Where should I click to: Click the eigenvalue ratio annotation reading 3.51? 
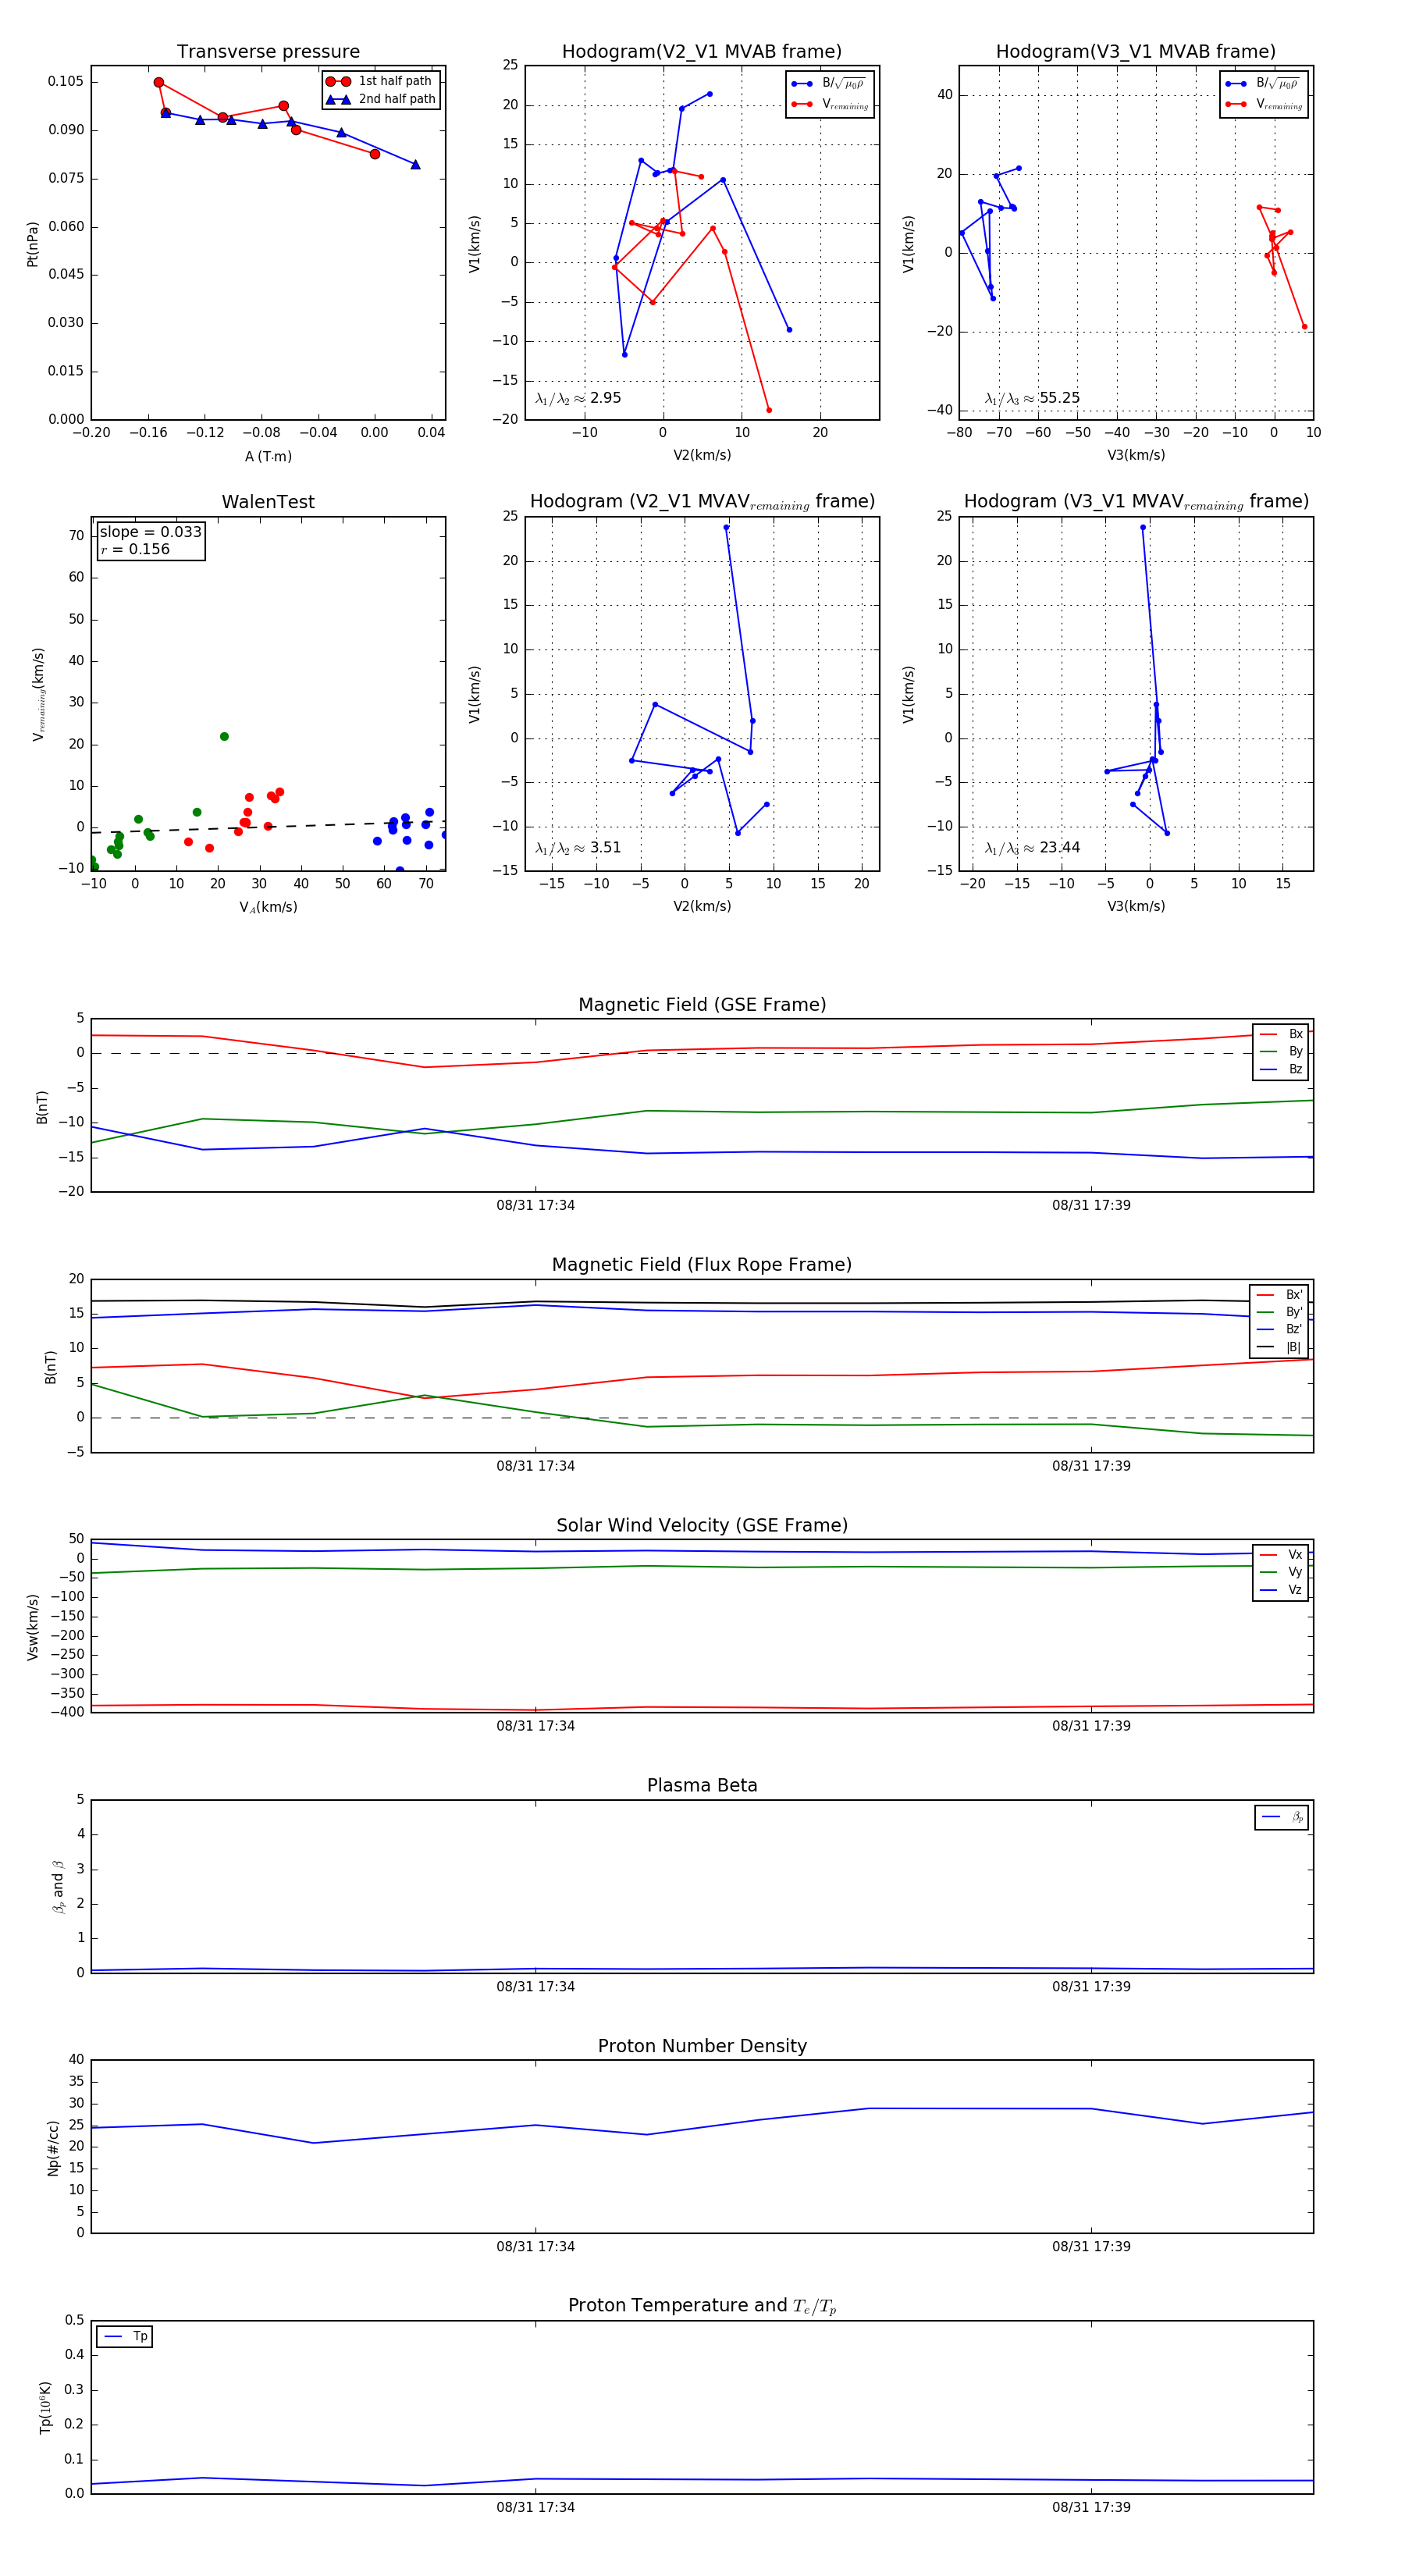click(x=578, y=848)
